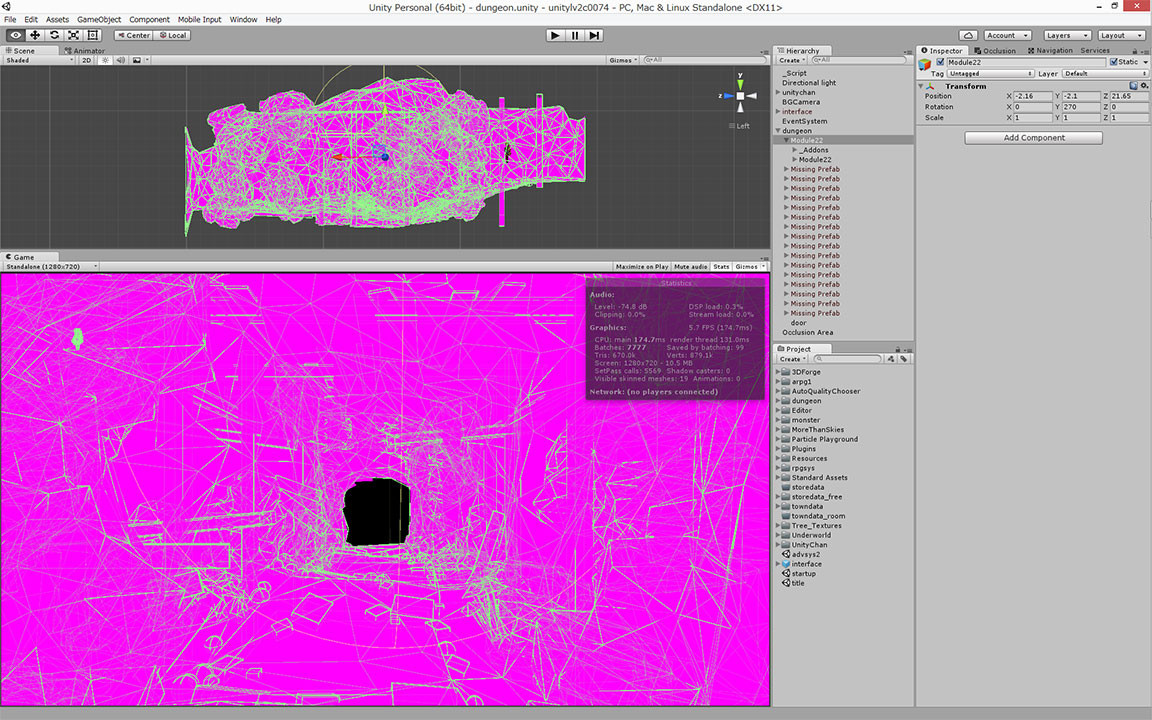
Task: Click the Scene view search field
Action: click(x=704, y=60)
